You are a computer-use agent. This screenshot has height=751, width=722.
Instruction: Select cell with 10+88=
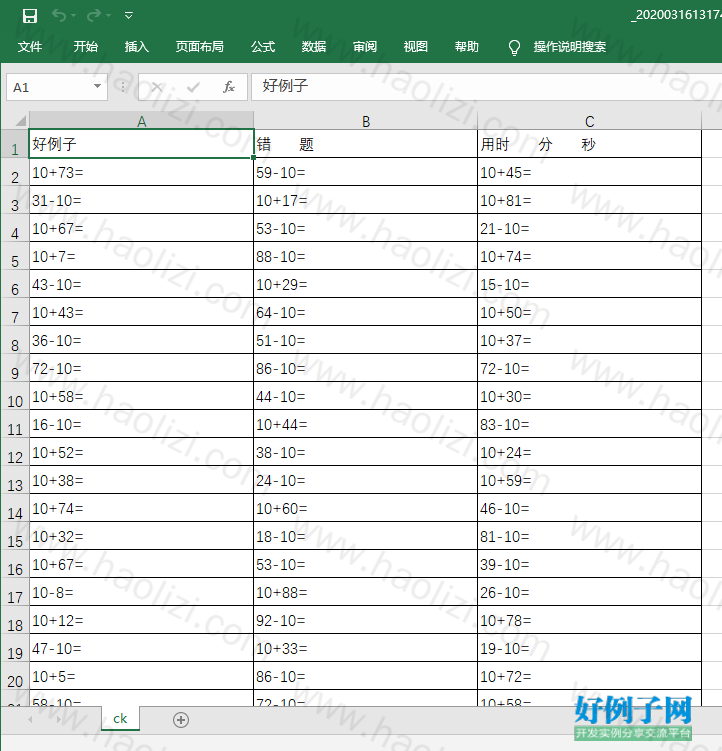click(x=366, y=592)
